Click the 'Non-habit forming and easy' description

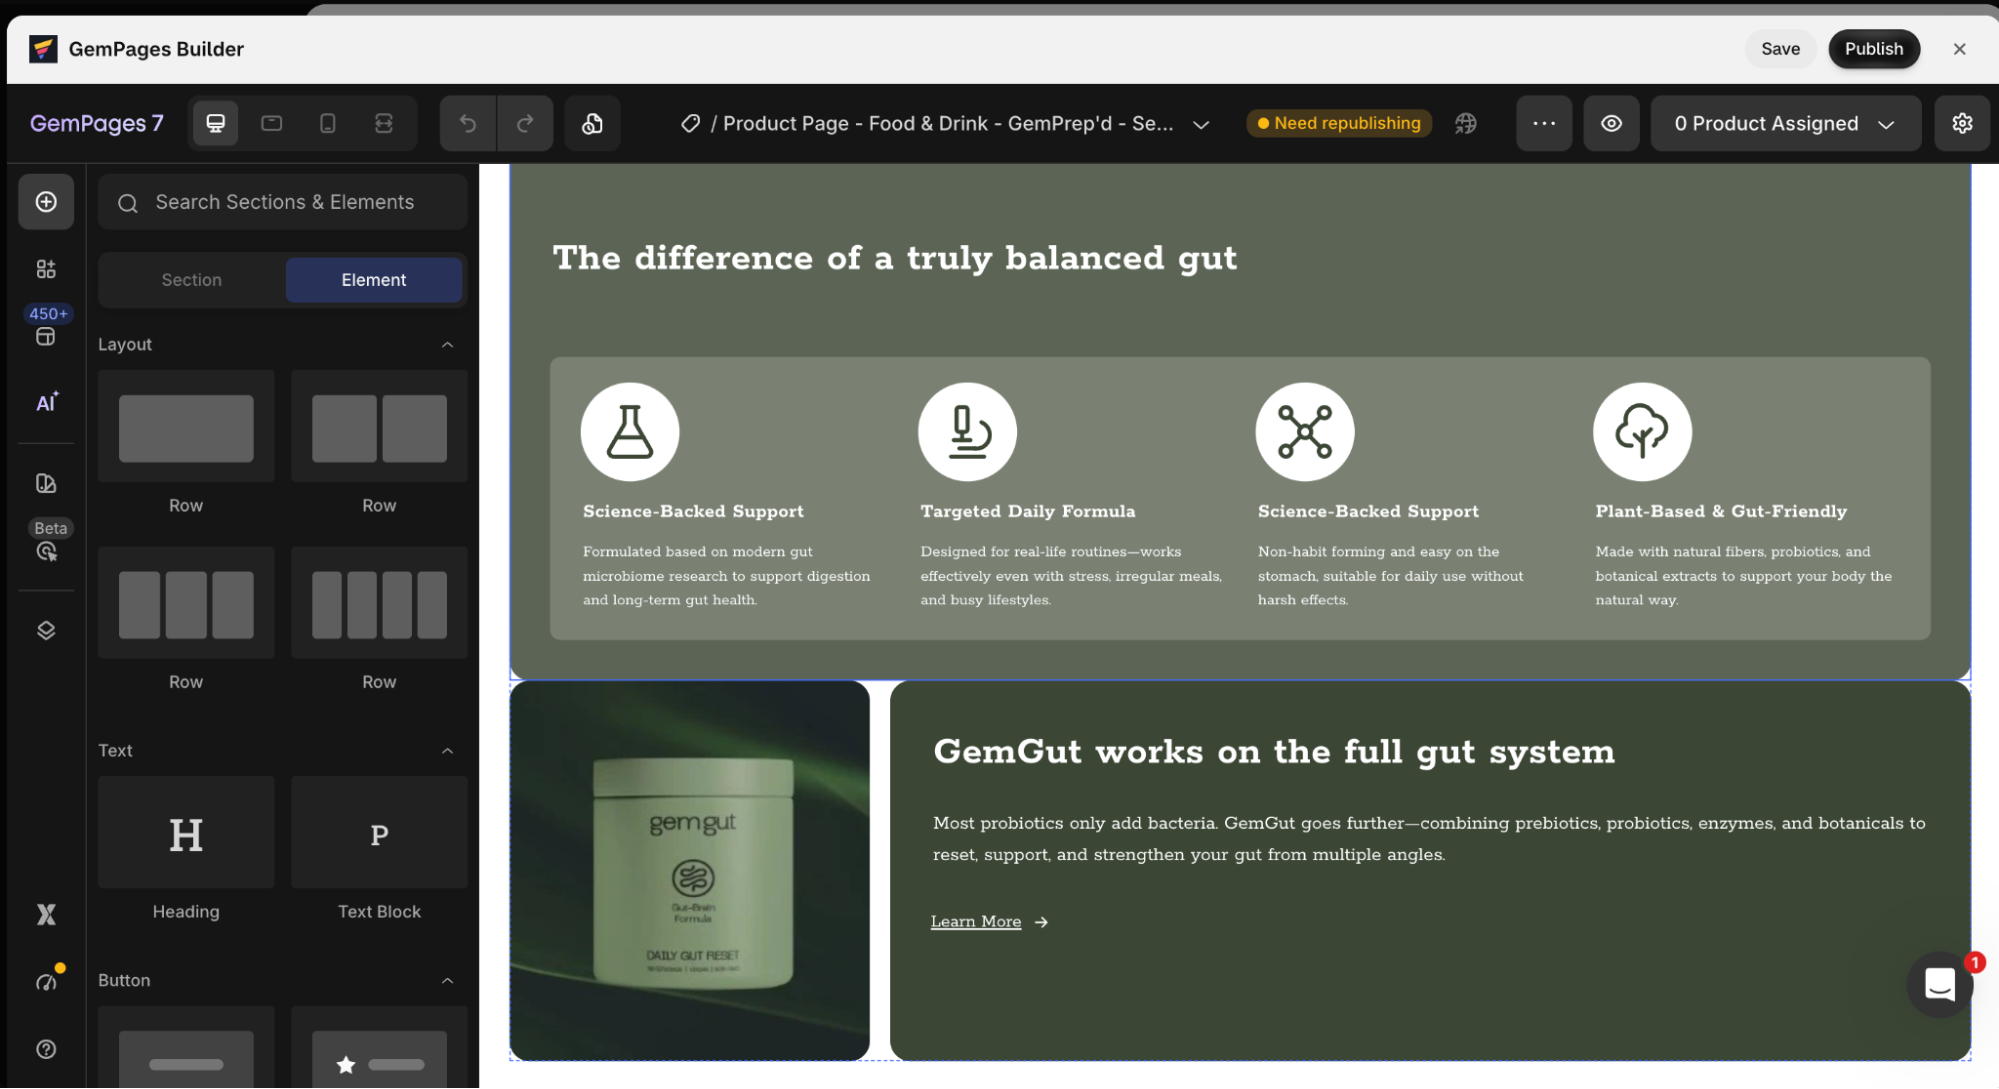point(1391,576)
